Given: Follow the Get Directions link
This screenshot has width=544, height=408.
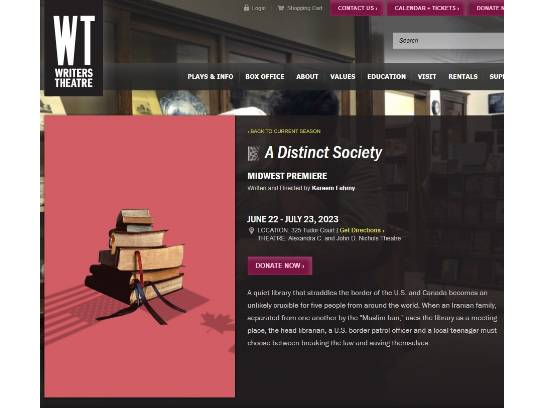Looking at the screenshot, I should [362, 230].
